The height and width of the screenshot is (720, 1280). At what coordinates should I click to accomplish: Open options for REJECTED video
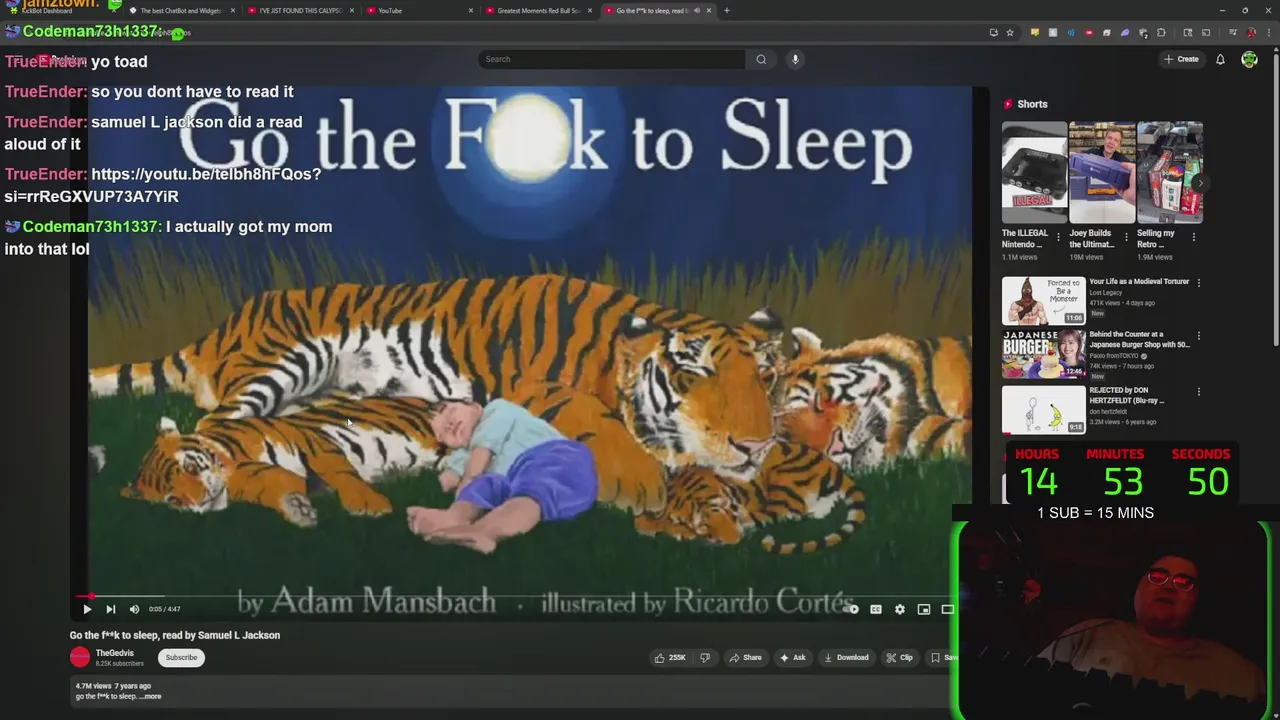pyautogui.click(x=1199, y=392)
